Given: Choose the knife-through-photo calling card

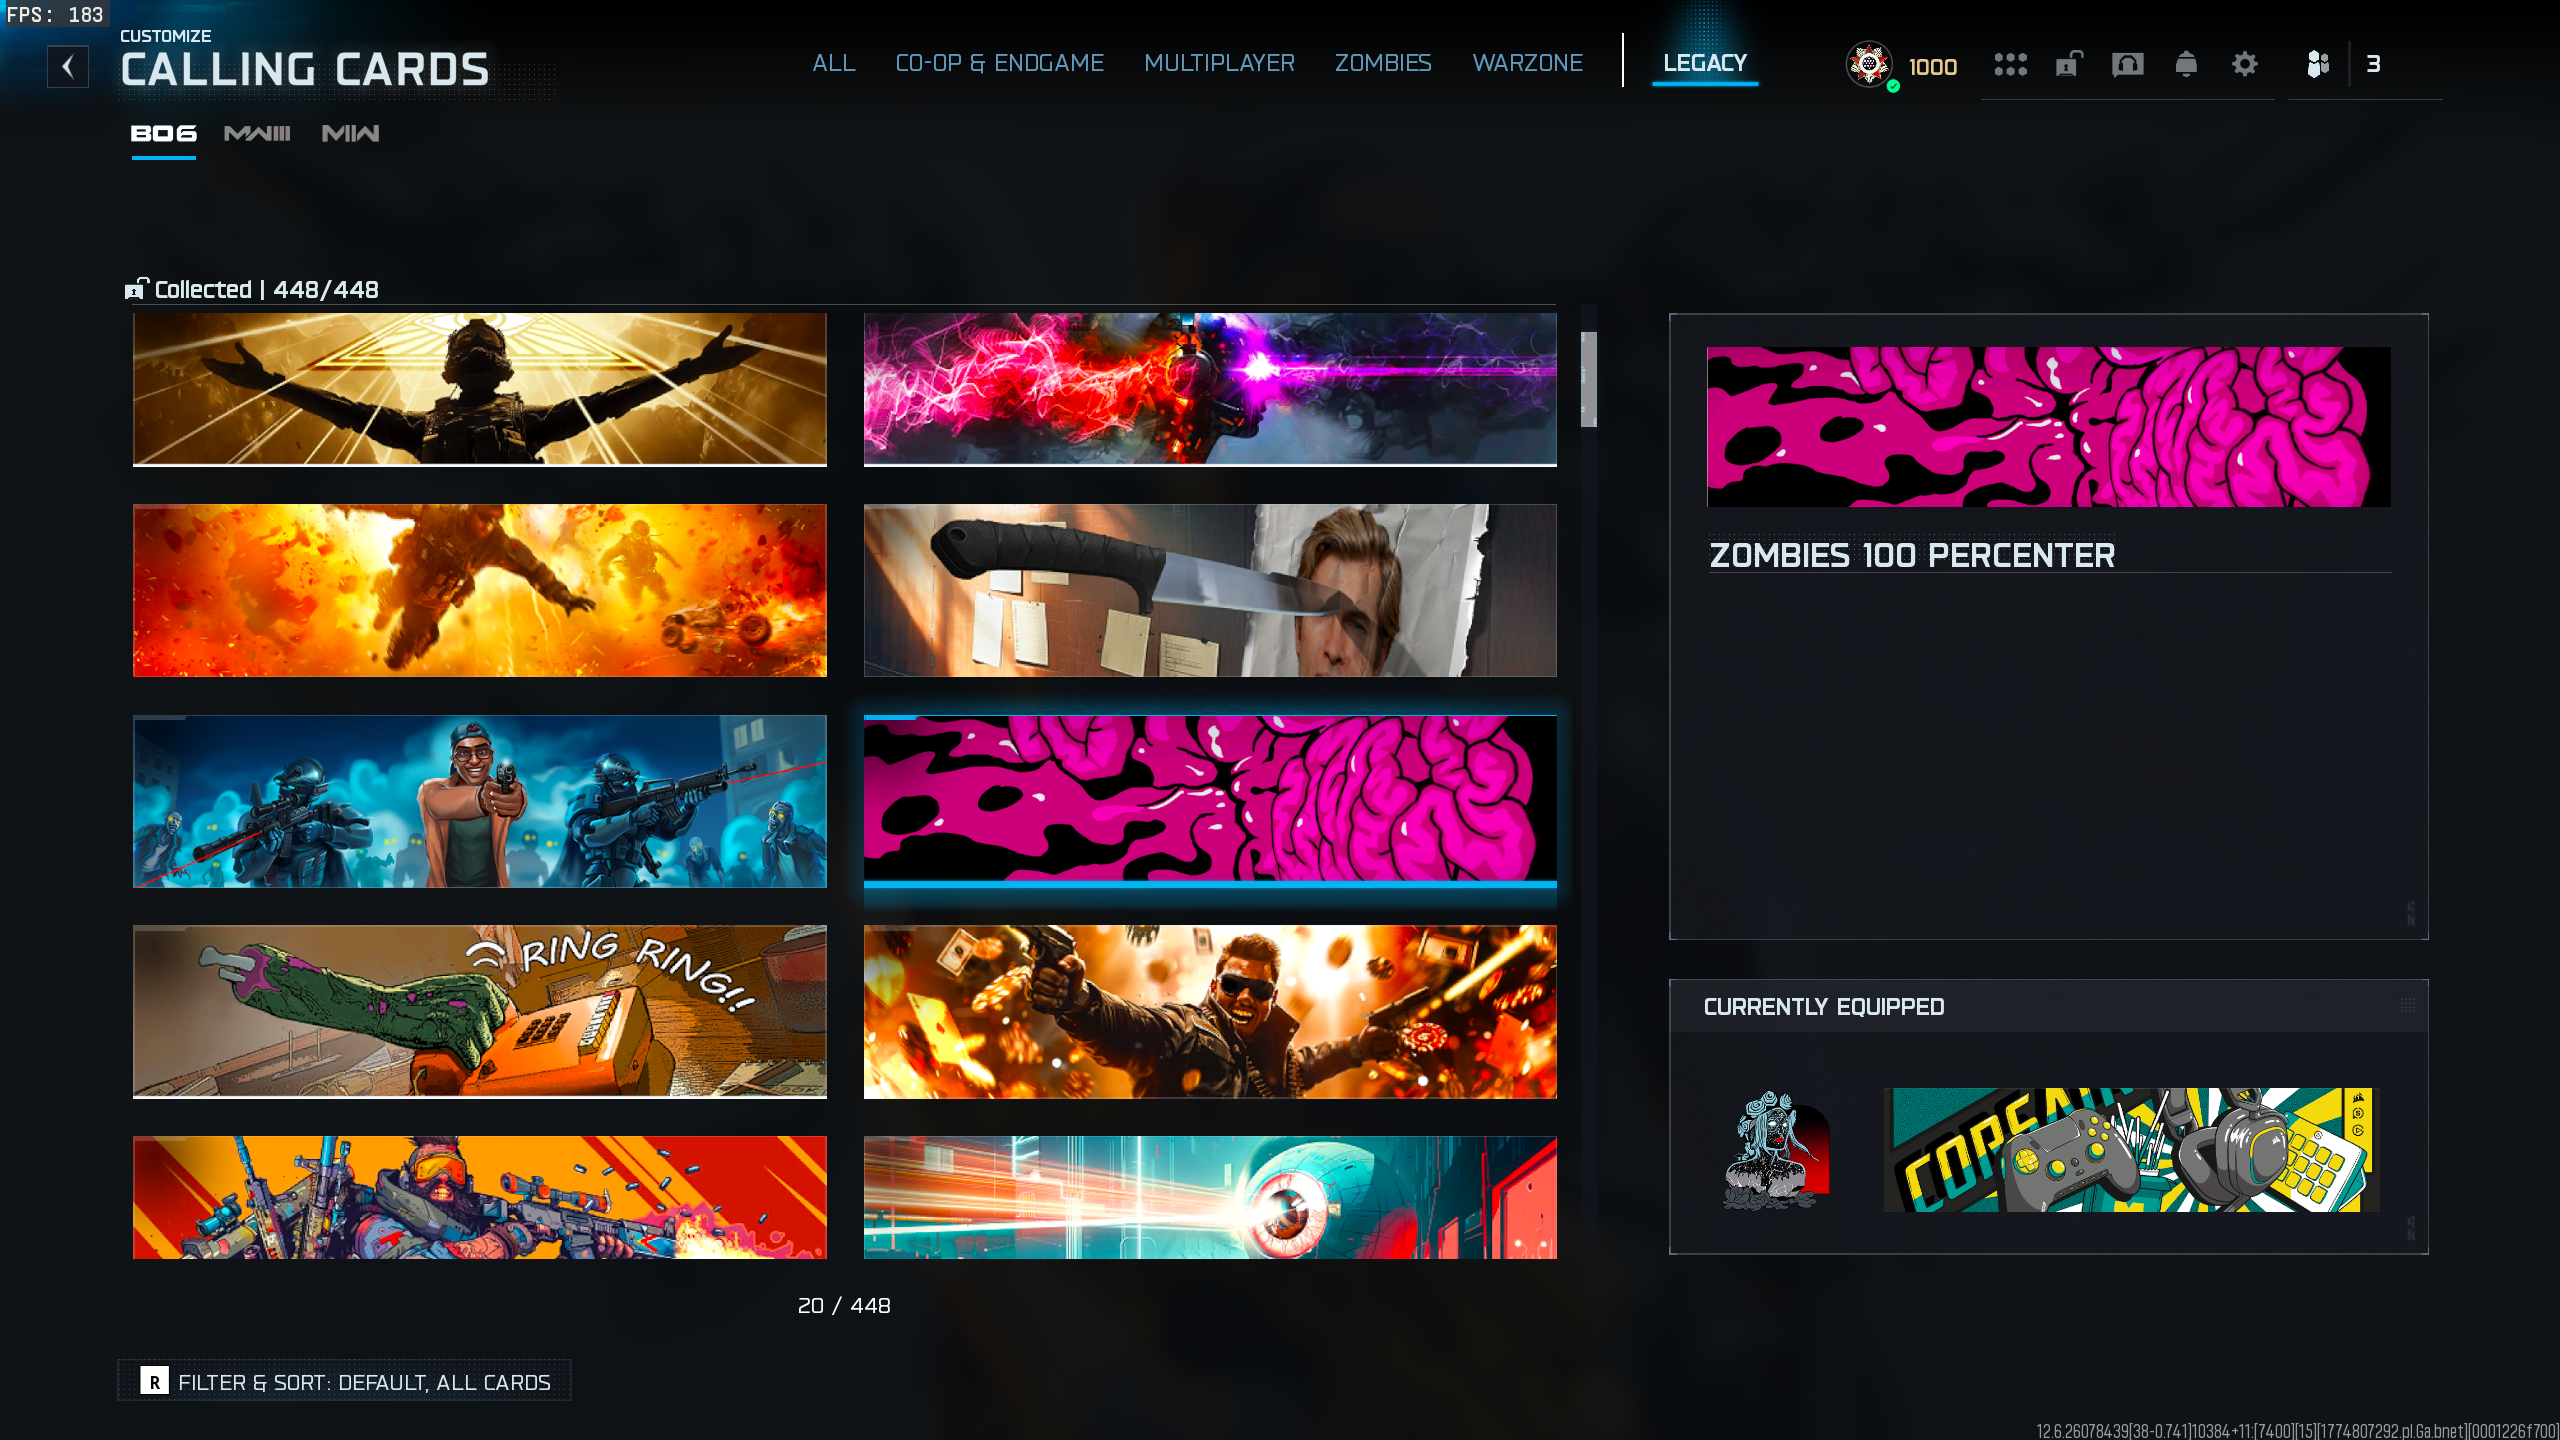Looking at the screenshot, I should (1210, 590).
